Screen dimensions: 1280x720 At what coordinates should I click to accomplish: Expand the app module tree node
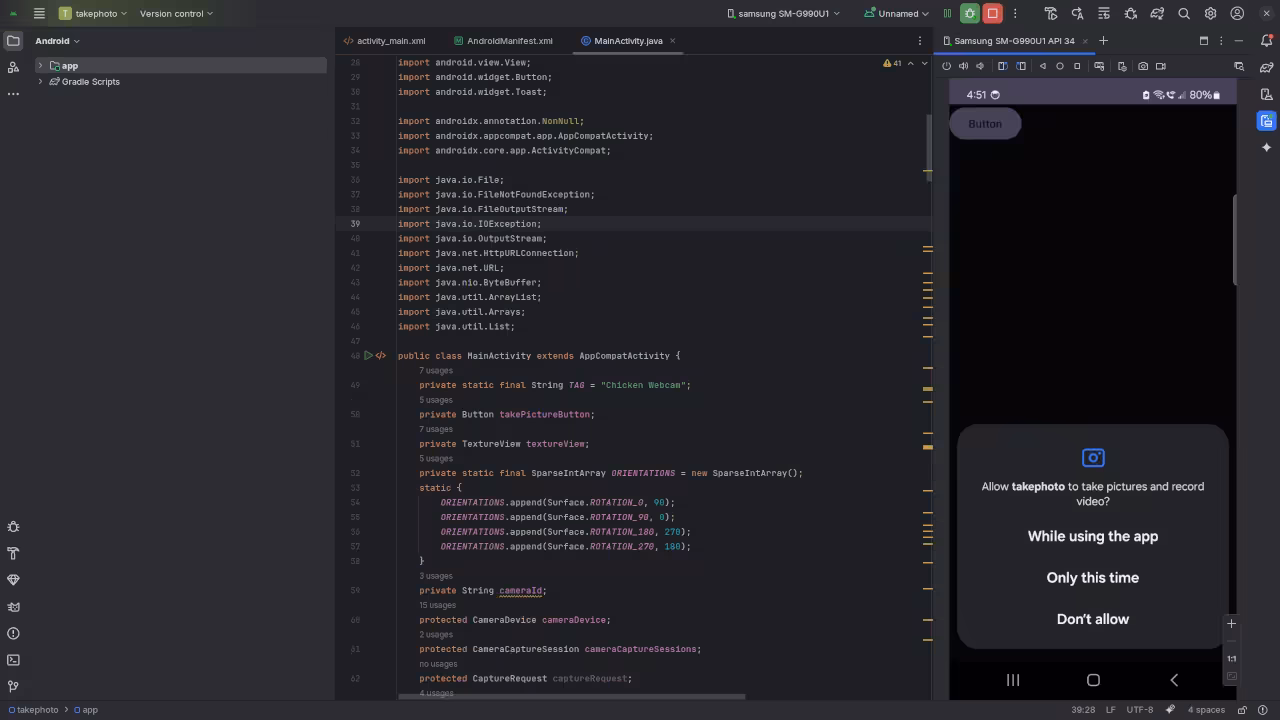tap(40, 66)
